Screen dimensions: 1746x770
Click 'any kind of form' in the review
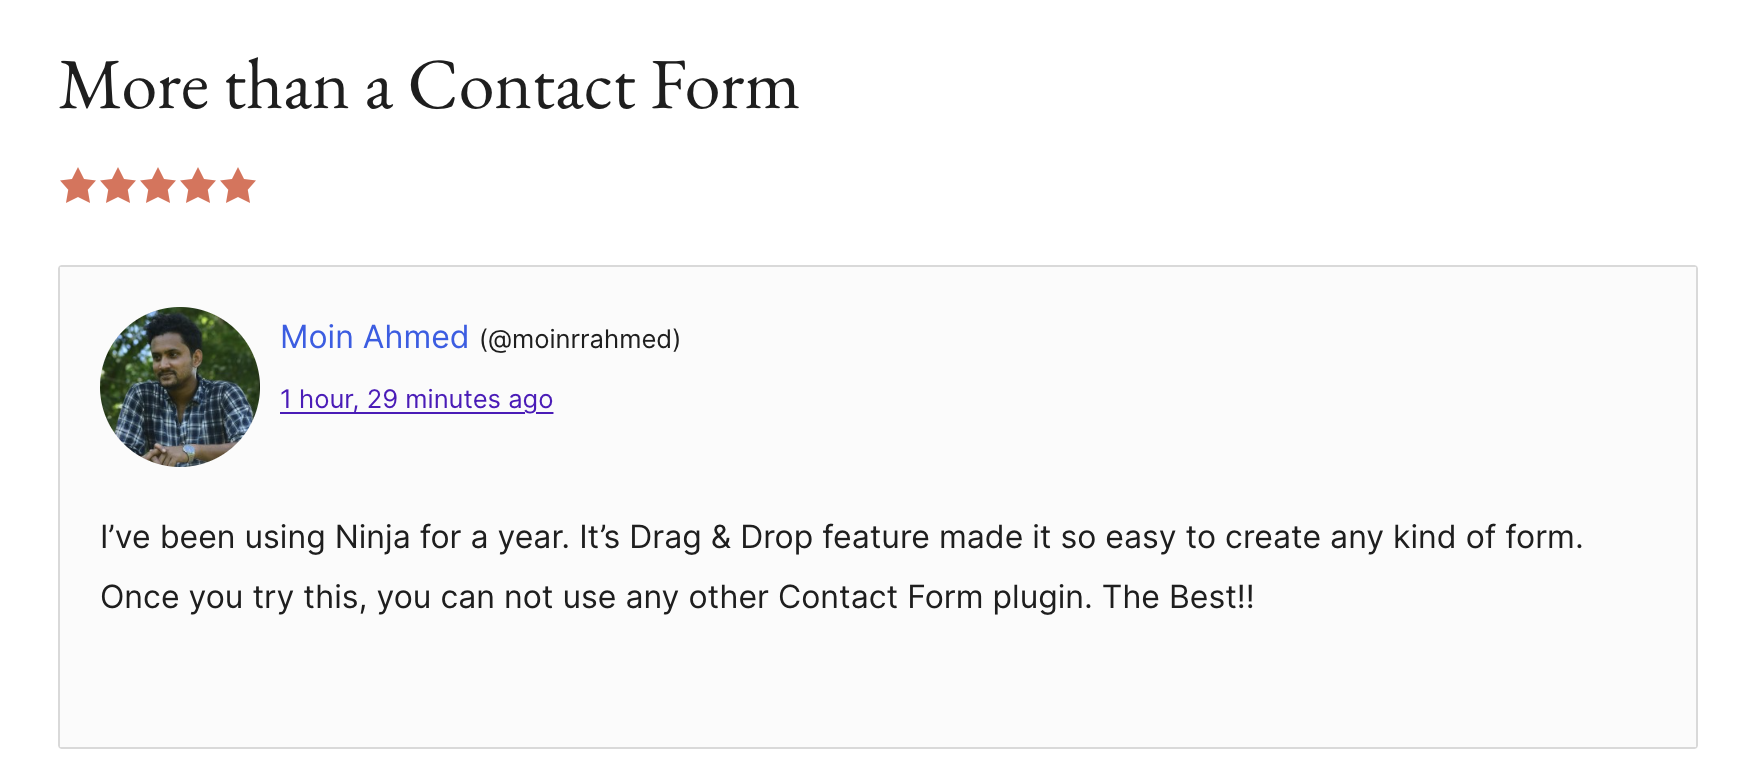coord(1455,538)
